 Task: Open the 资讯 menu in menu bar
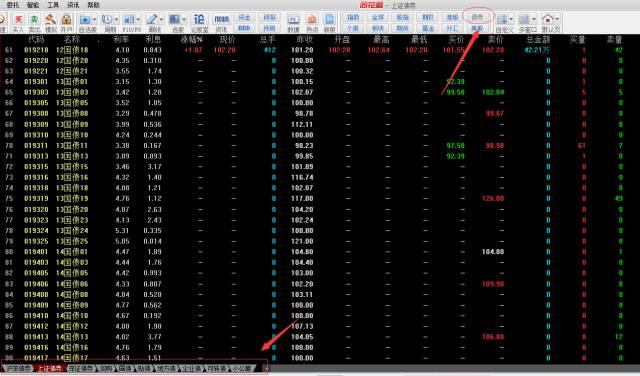73,5
